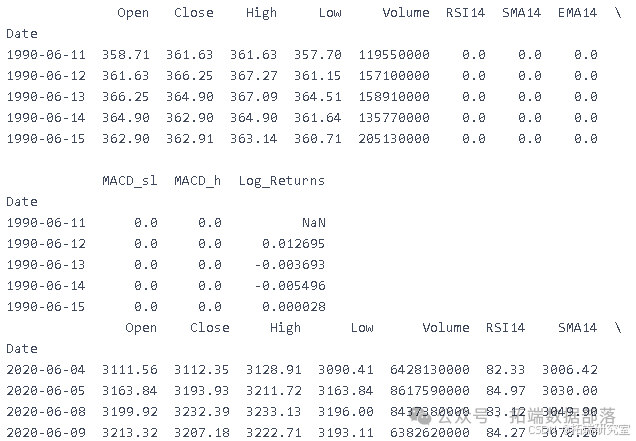This screenshot has height=441, width=636.
Task: Click the log return value 0.012695
Action: click(294, 244)
